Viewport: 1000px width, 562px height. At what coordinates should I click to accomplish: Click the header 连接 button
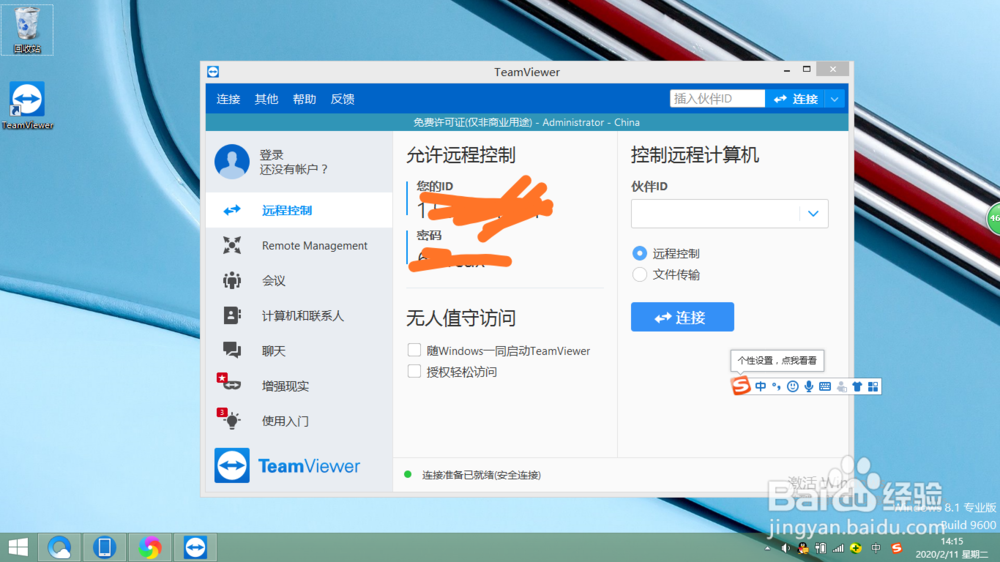[795, 99]
